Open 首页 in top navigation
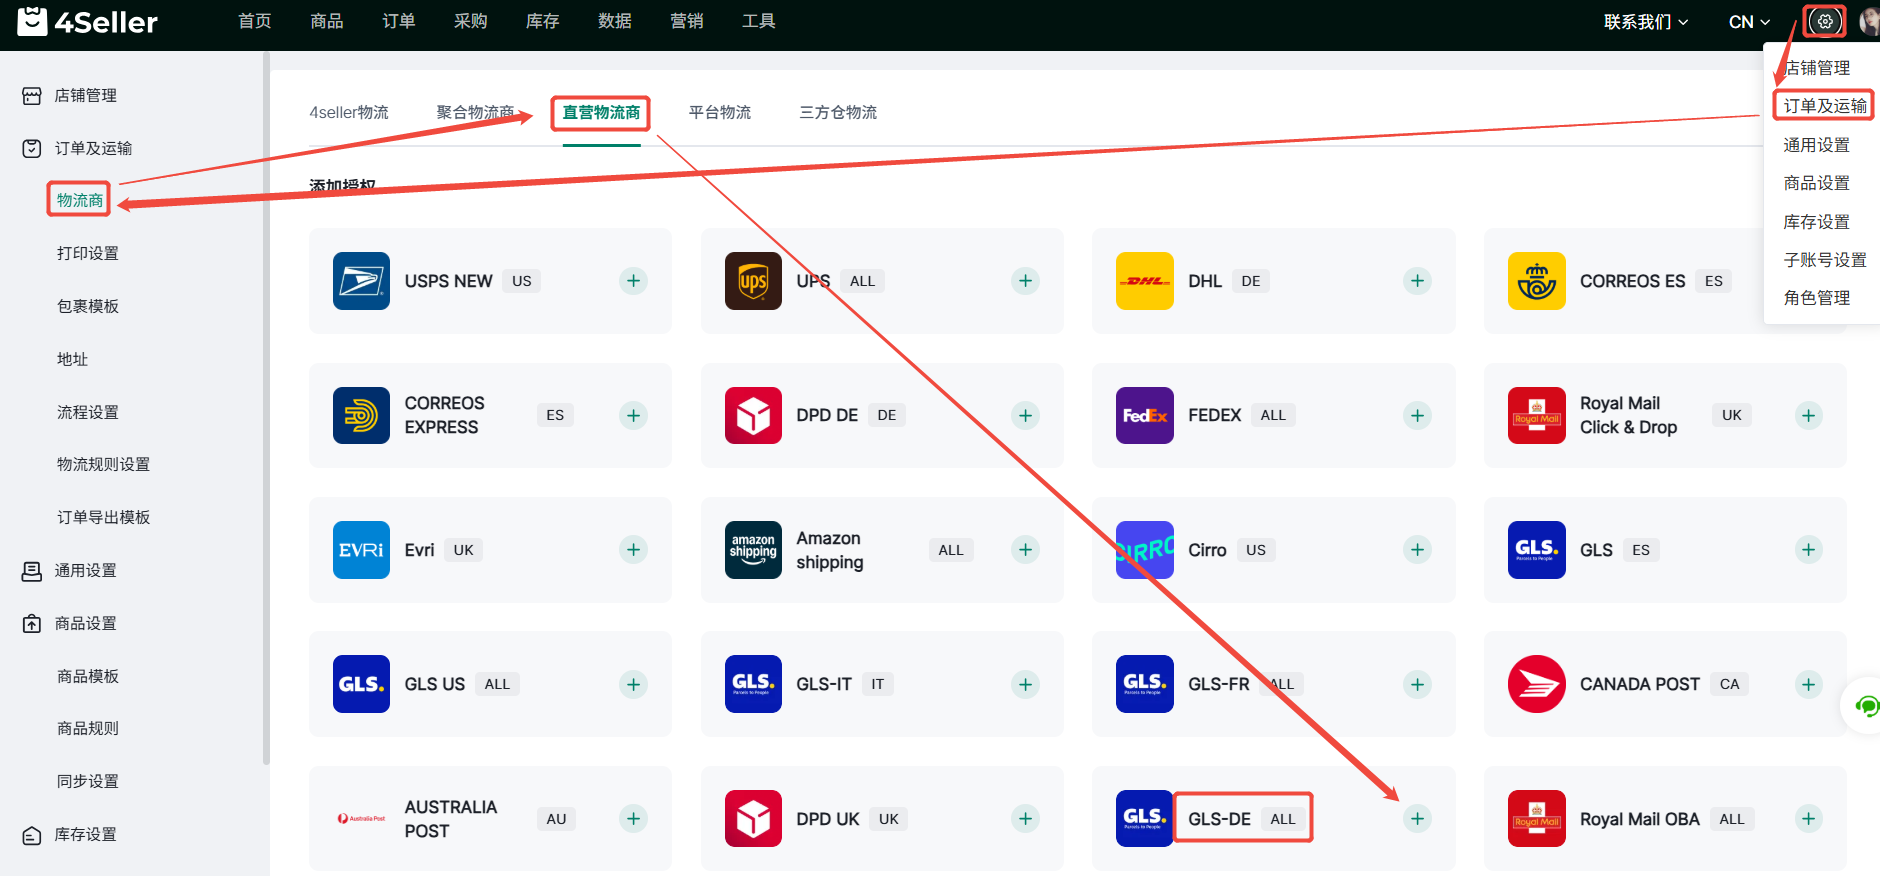1880x876 pixels. (254, 21)
